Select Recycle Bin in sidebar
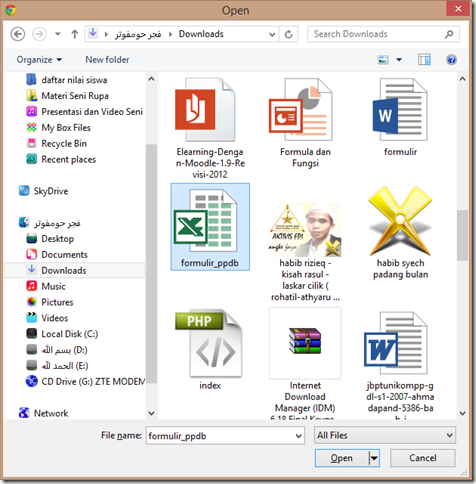Viewport: 476px width, 484px height. pyautogui.click(x=57, y=144)
